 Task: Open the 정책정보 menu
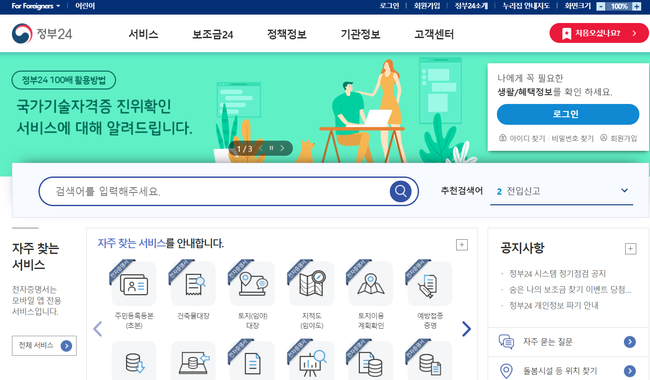[x=286, y=34]
